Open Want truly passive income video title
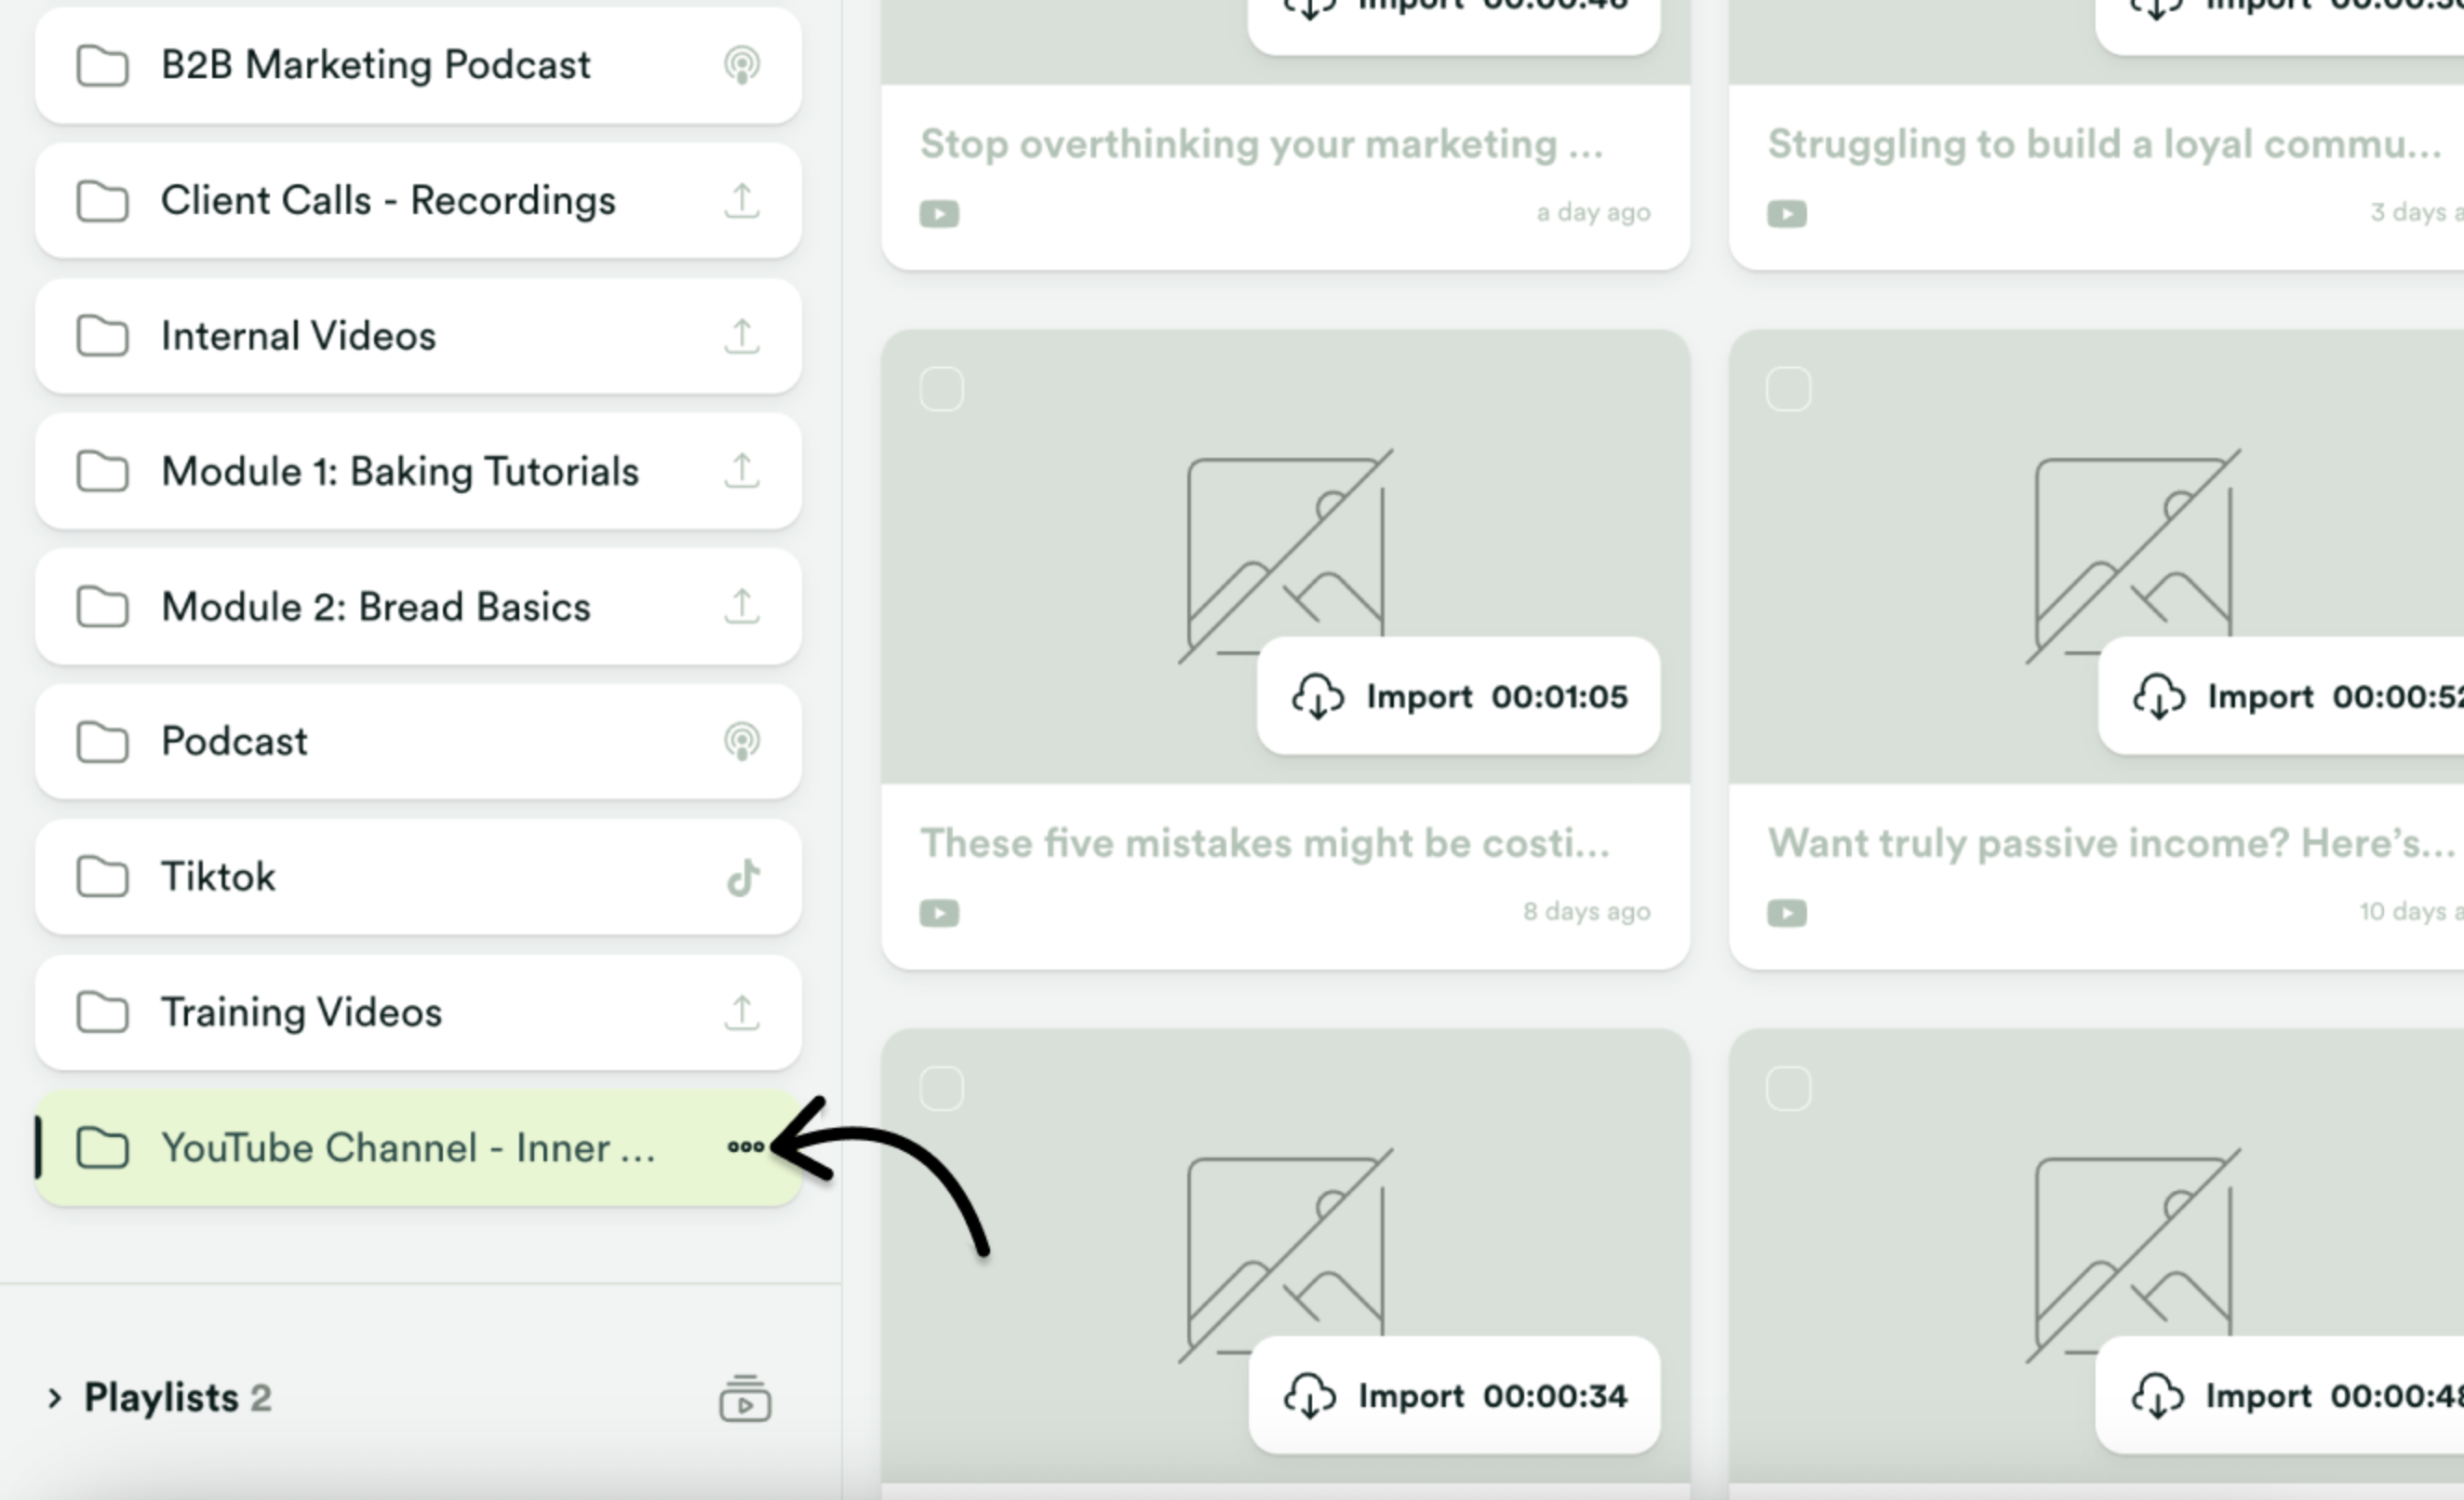 coord(2110,843)
